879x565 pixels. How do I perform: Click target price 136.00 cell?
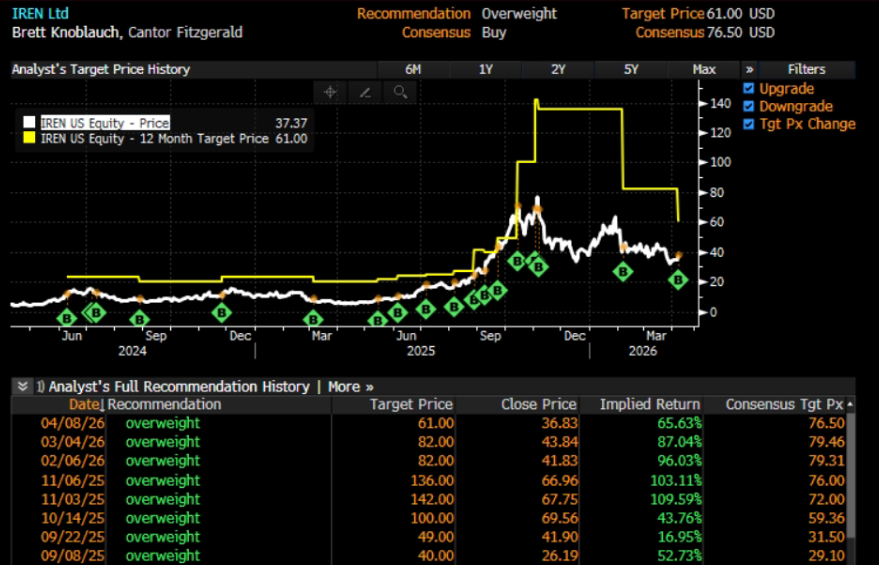[431, 480]
